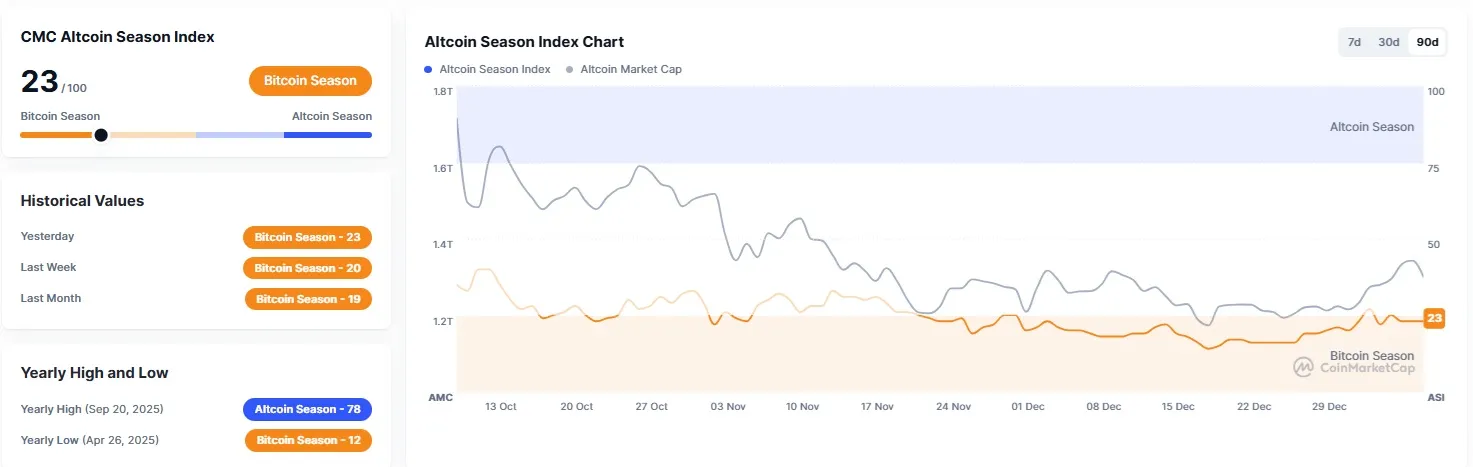Click the Last Week Bitcoin Season 20 pill
1473x467 pixels.
tap(307, 268)
